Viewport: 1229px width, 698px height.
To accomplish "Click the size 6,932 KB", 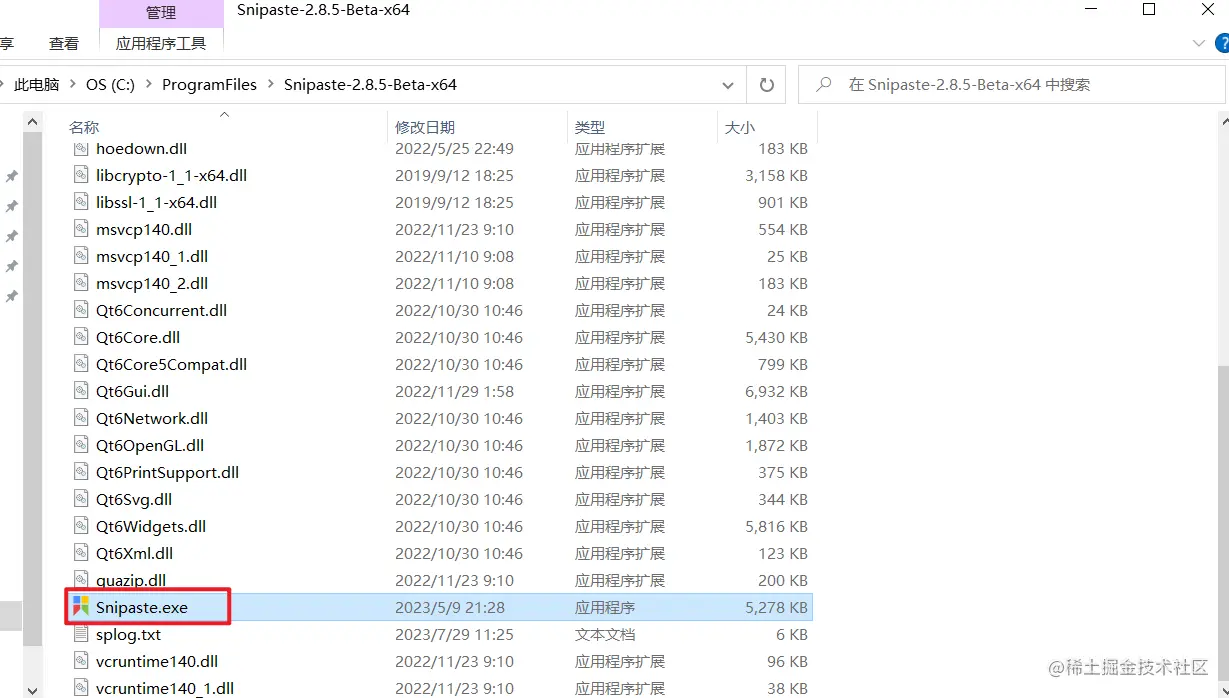I will coord(776,391).
